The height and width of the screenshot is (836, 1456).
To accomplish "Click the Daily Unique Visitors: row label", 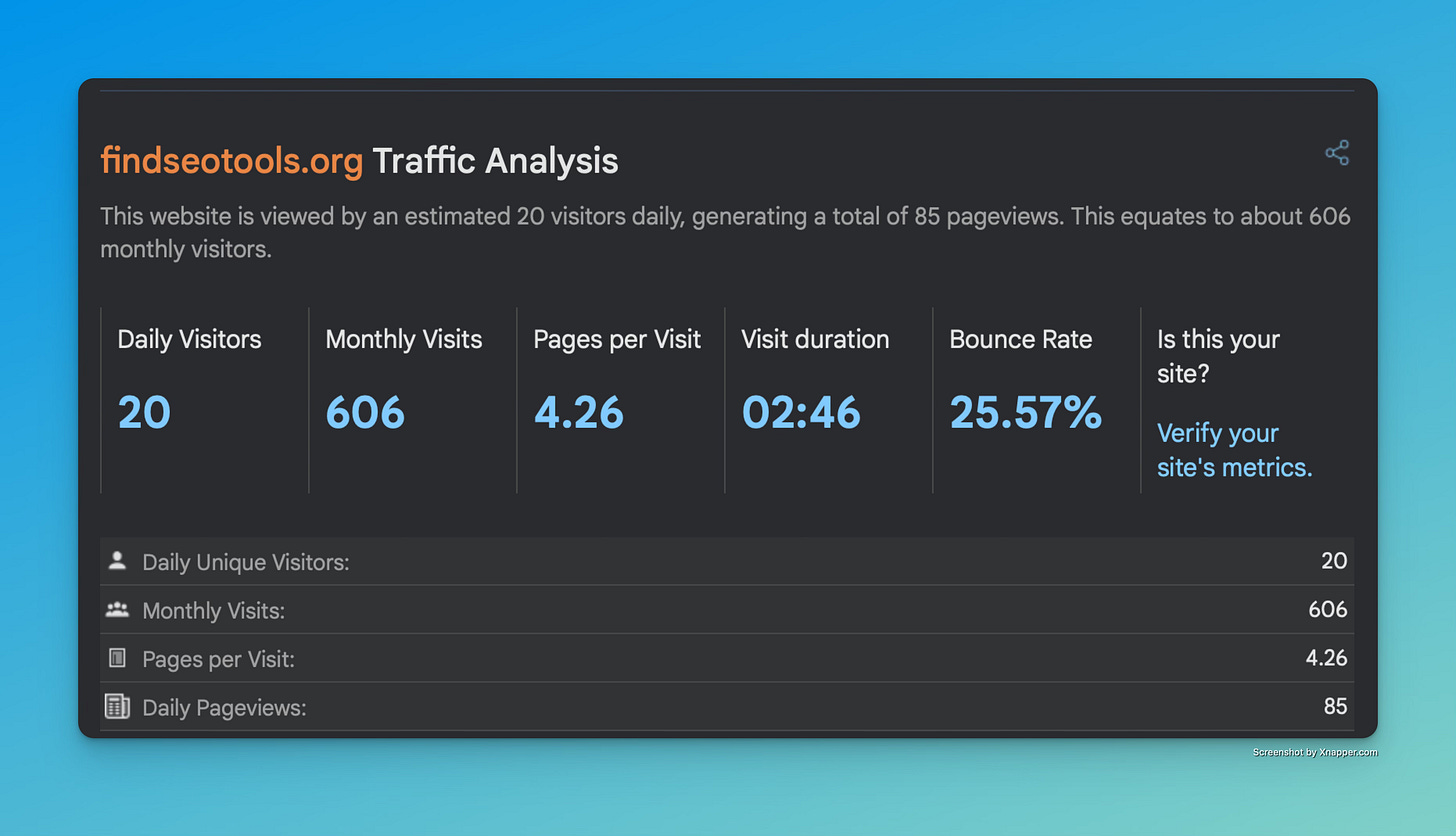I will pyautogui.click(x=246, y=562).
